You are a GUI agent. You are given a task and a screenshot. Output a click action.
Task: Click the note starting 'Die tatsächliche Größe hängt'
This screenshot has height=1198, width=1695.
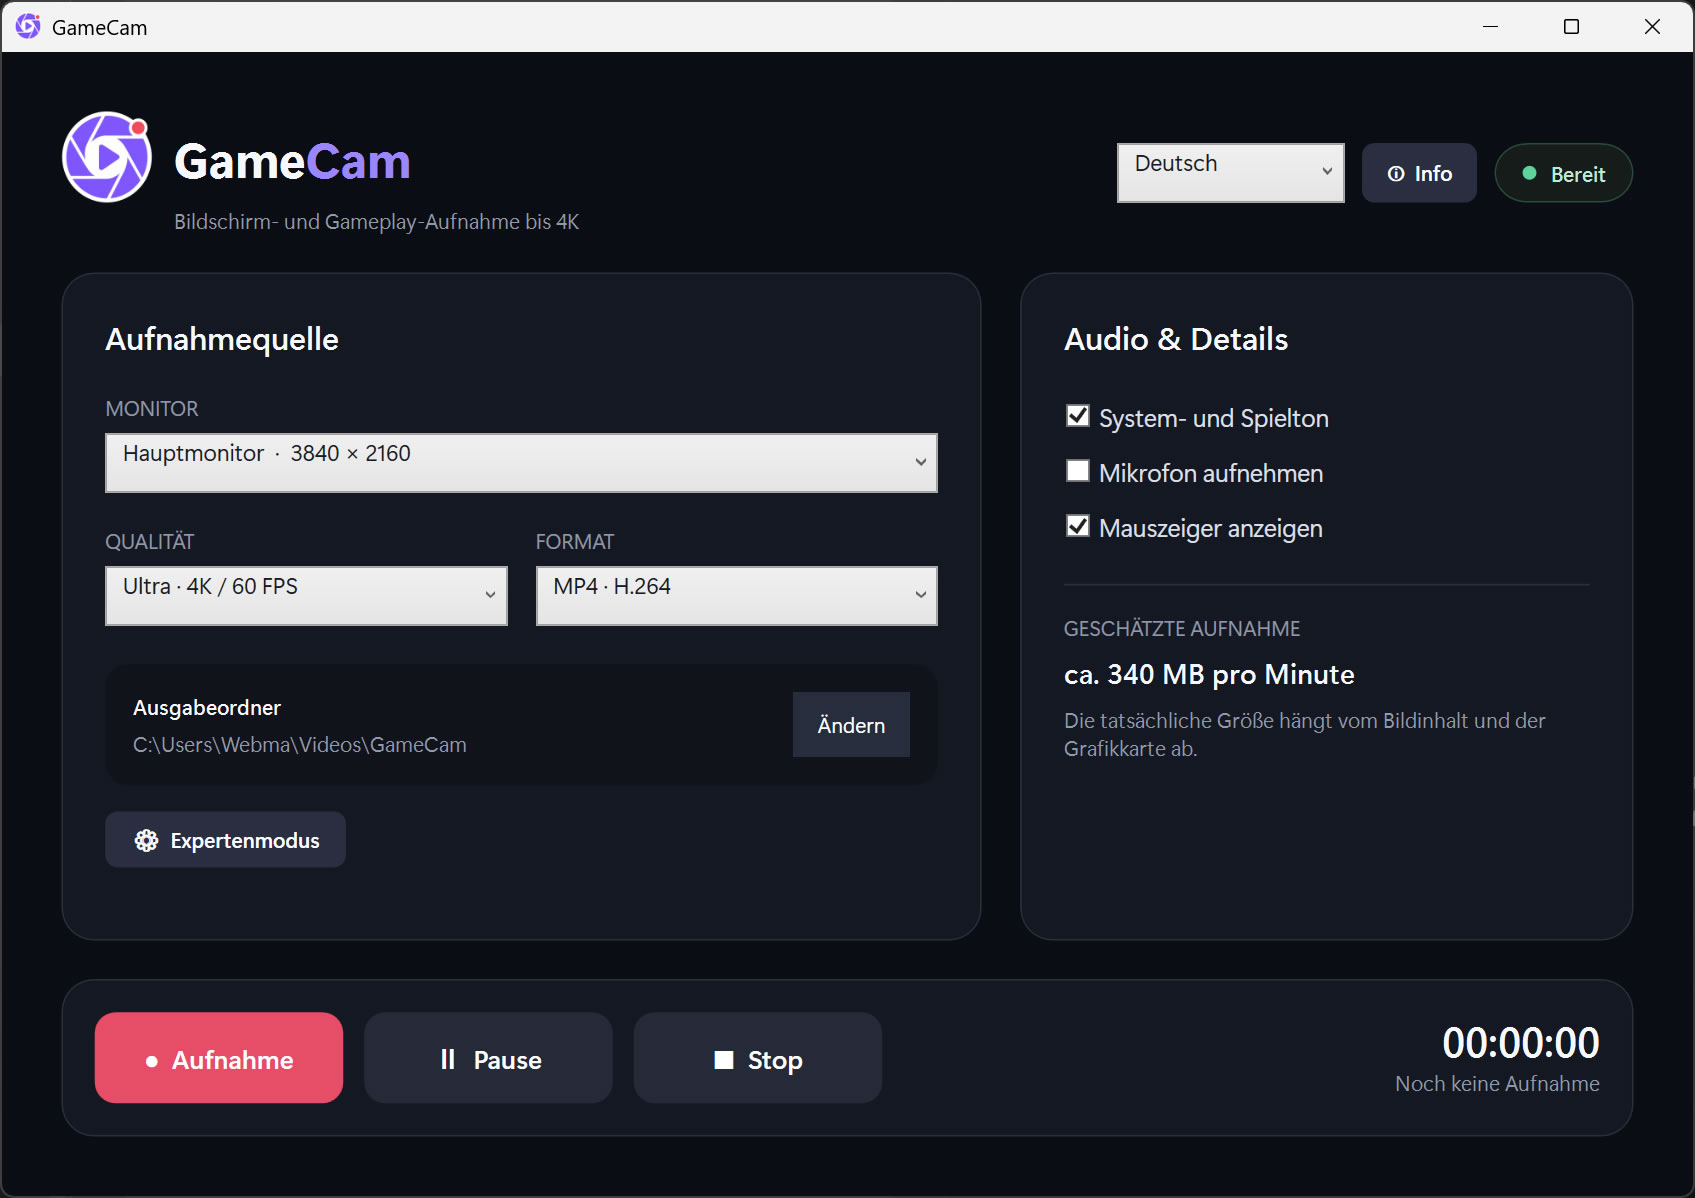click(x=1305, y=735)
